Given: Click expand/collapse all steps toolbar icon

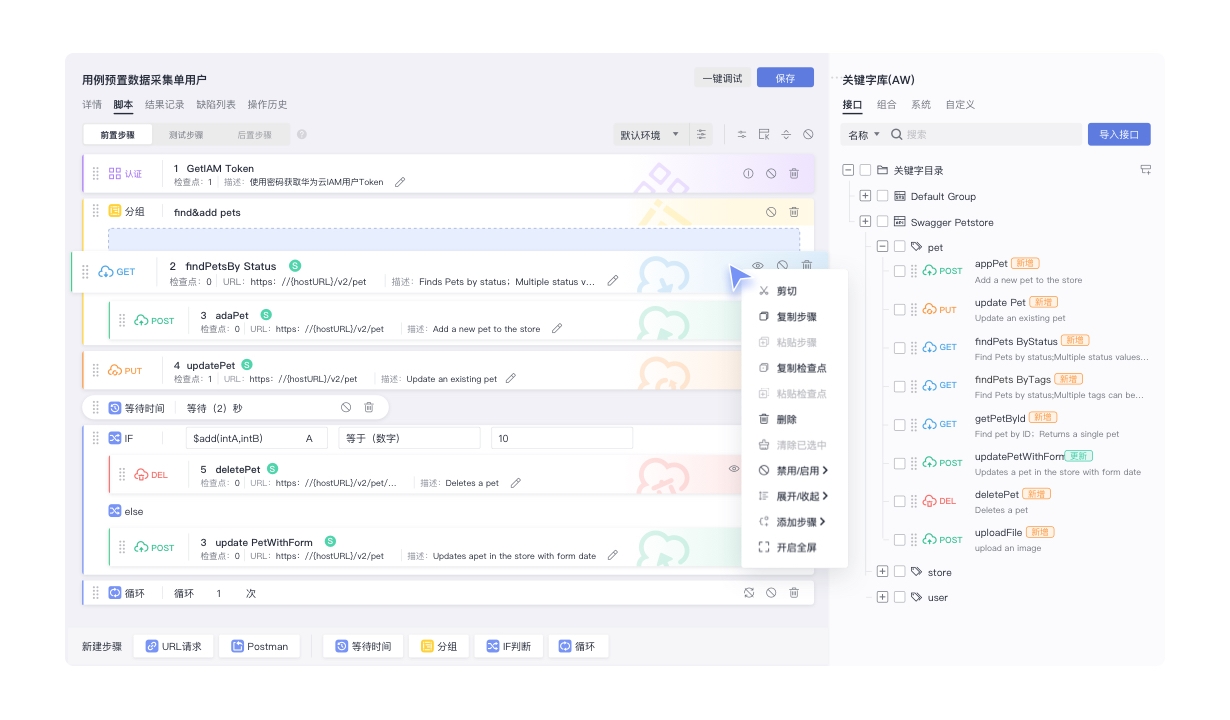Looking at the screenshot, I should tap(786, 134).
